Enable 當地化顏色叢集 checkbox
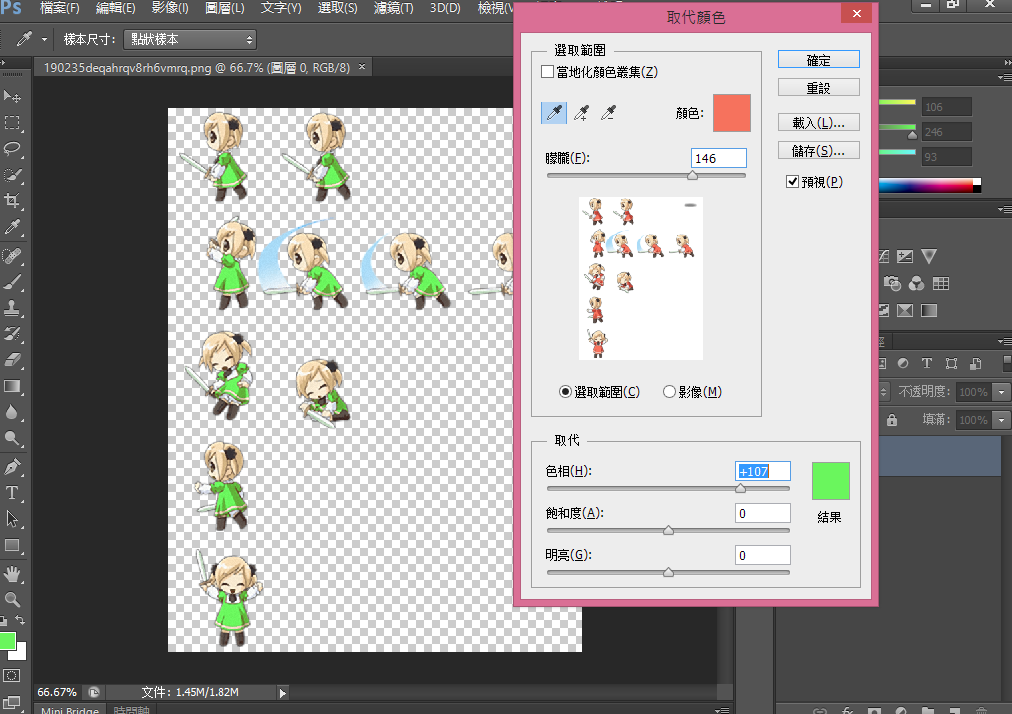1012x714 pixels. pos(547,72)
